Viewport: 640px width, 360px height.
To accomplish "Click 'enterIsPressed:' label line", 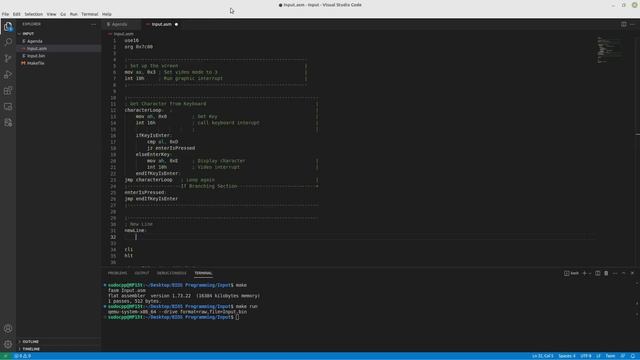I will coord(145,192).
